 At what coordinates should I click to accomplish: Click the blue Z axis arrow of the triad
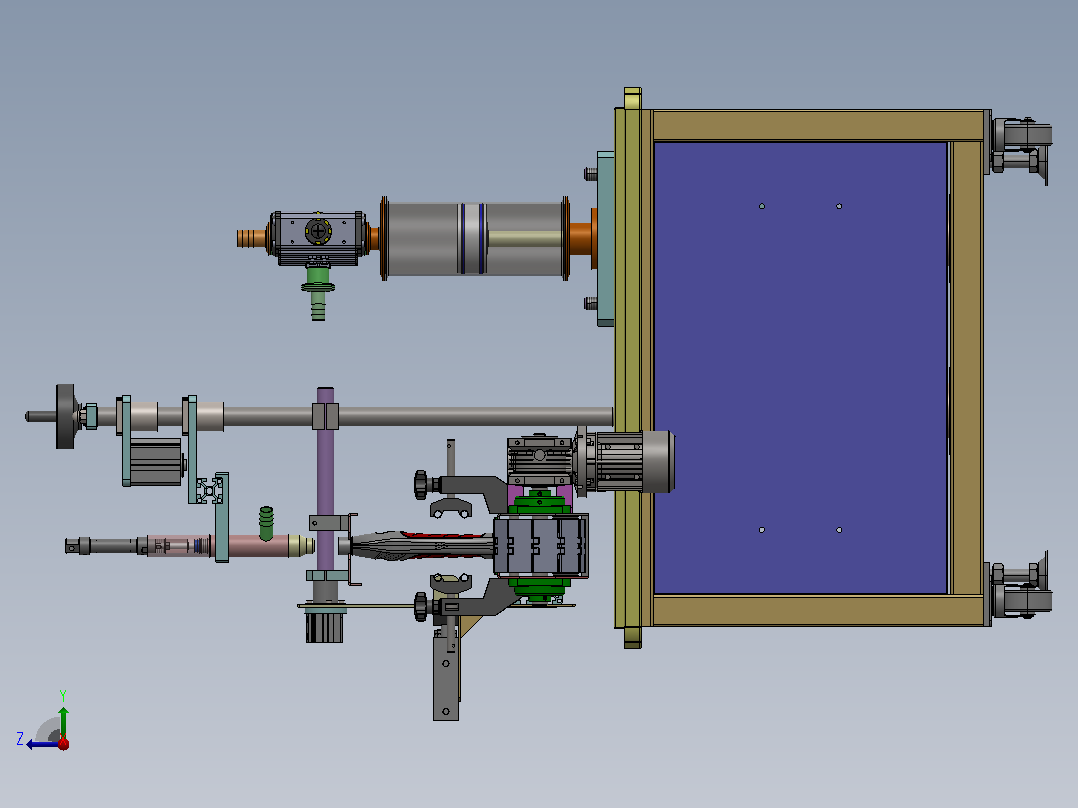[x=41, y=744]
